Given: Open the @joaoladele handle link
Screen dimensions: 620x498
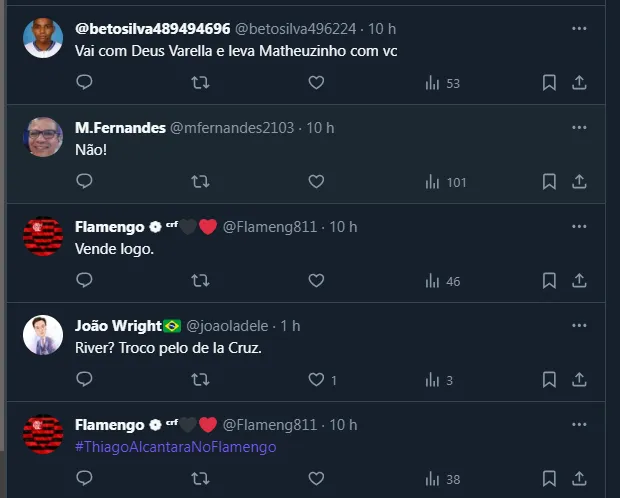Looking at the screenshot, I should (230, 326).
